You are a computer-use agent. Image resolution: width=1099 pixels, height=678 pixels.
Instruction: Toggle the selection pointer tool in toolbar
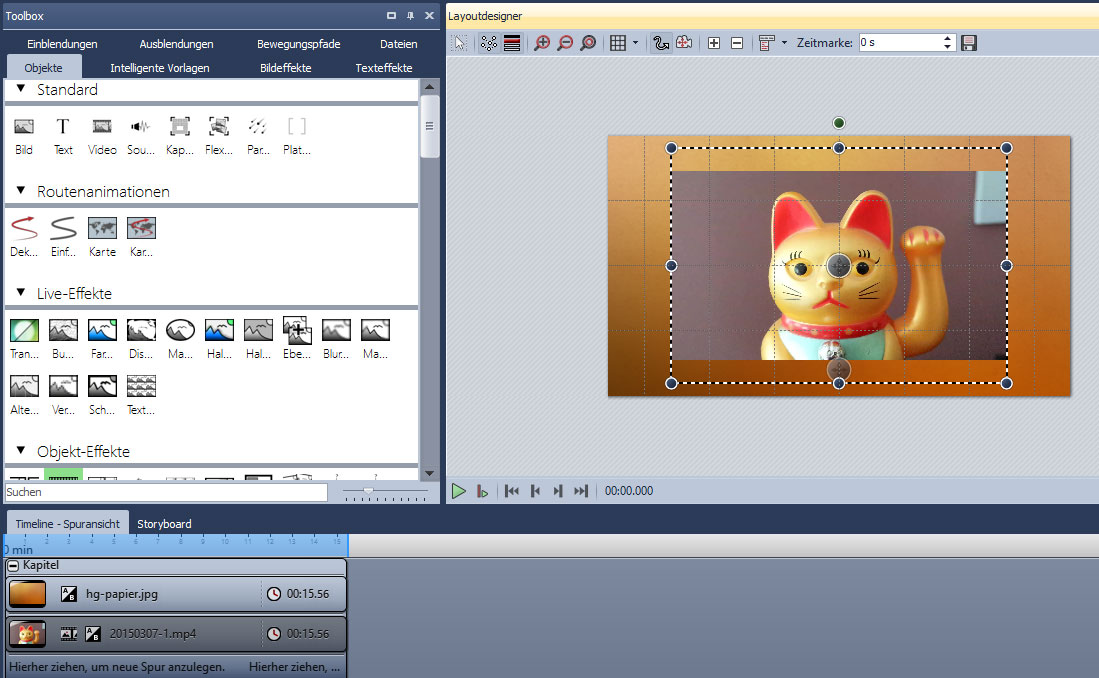pos(459,43)
